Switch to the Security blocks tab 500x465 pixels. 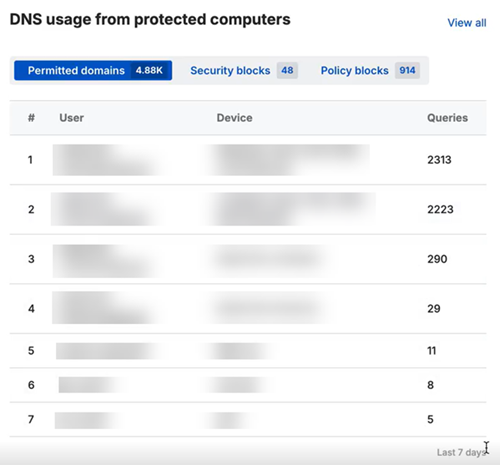point(244,70)
